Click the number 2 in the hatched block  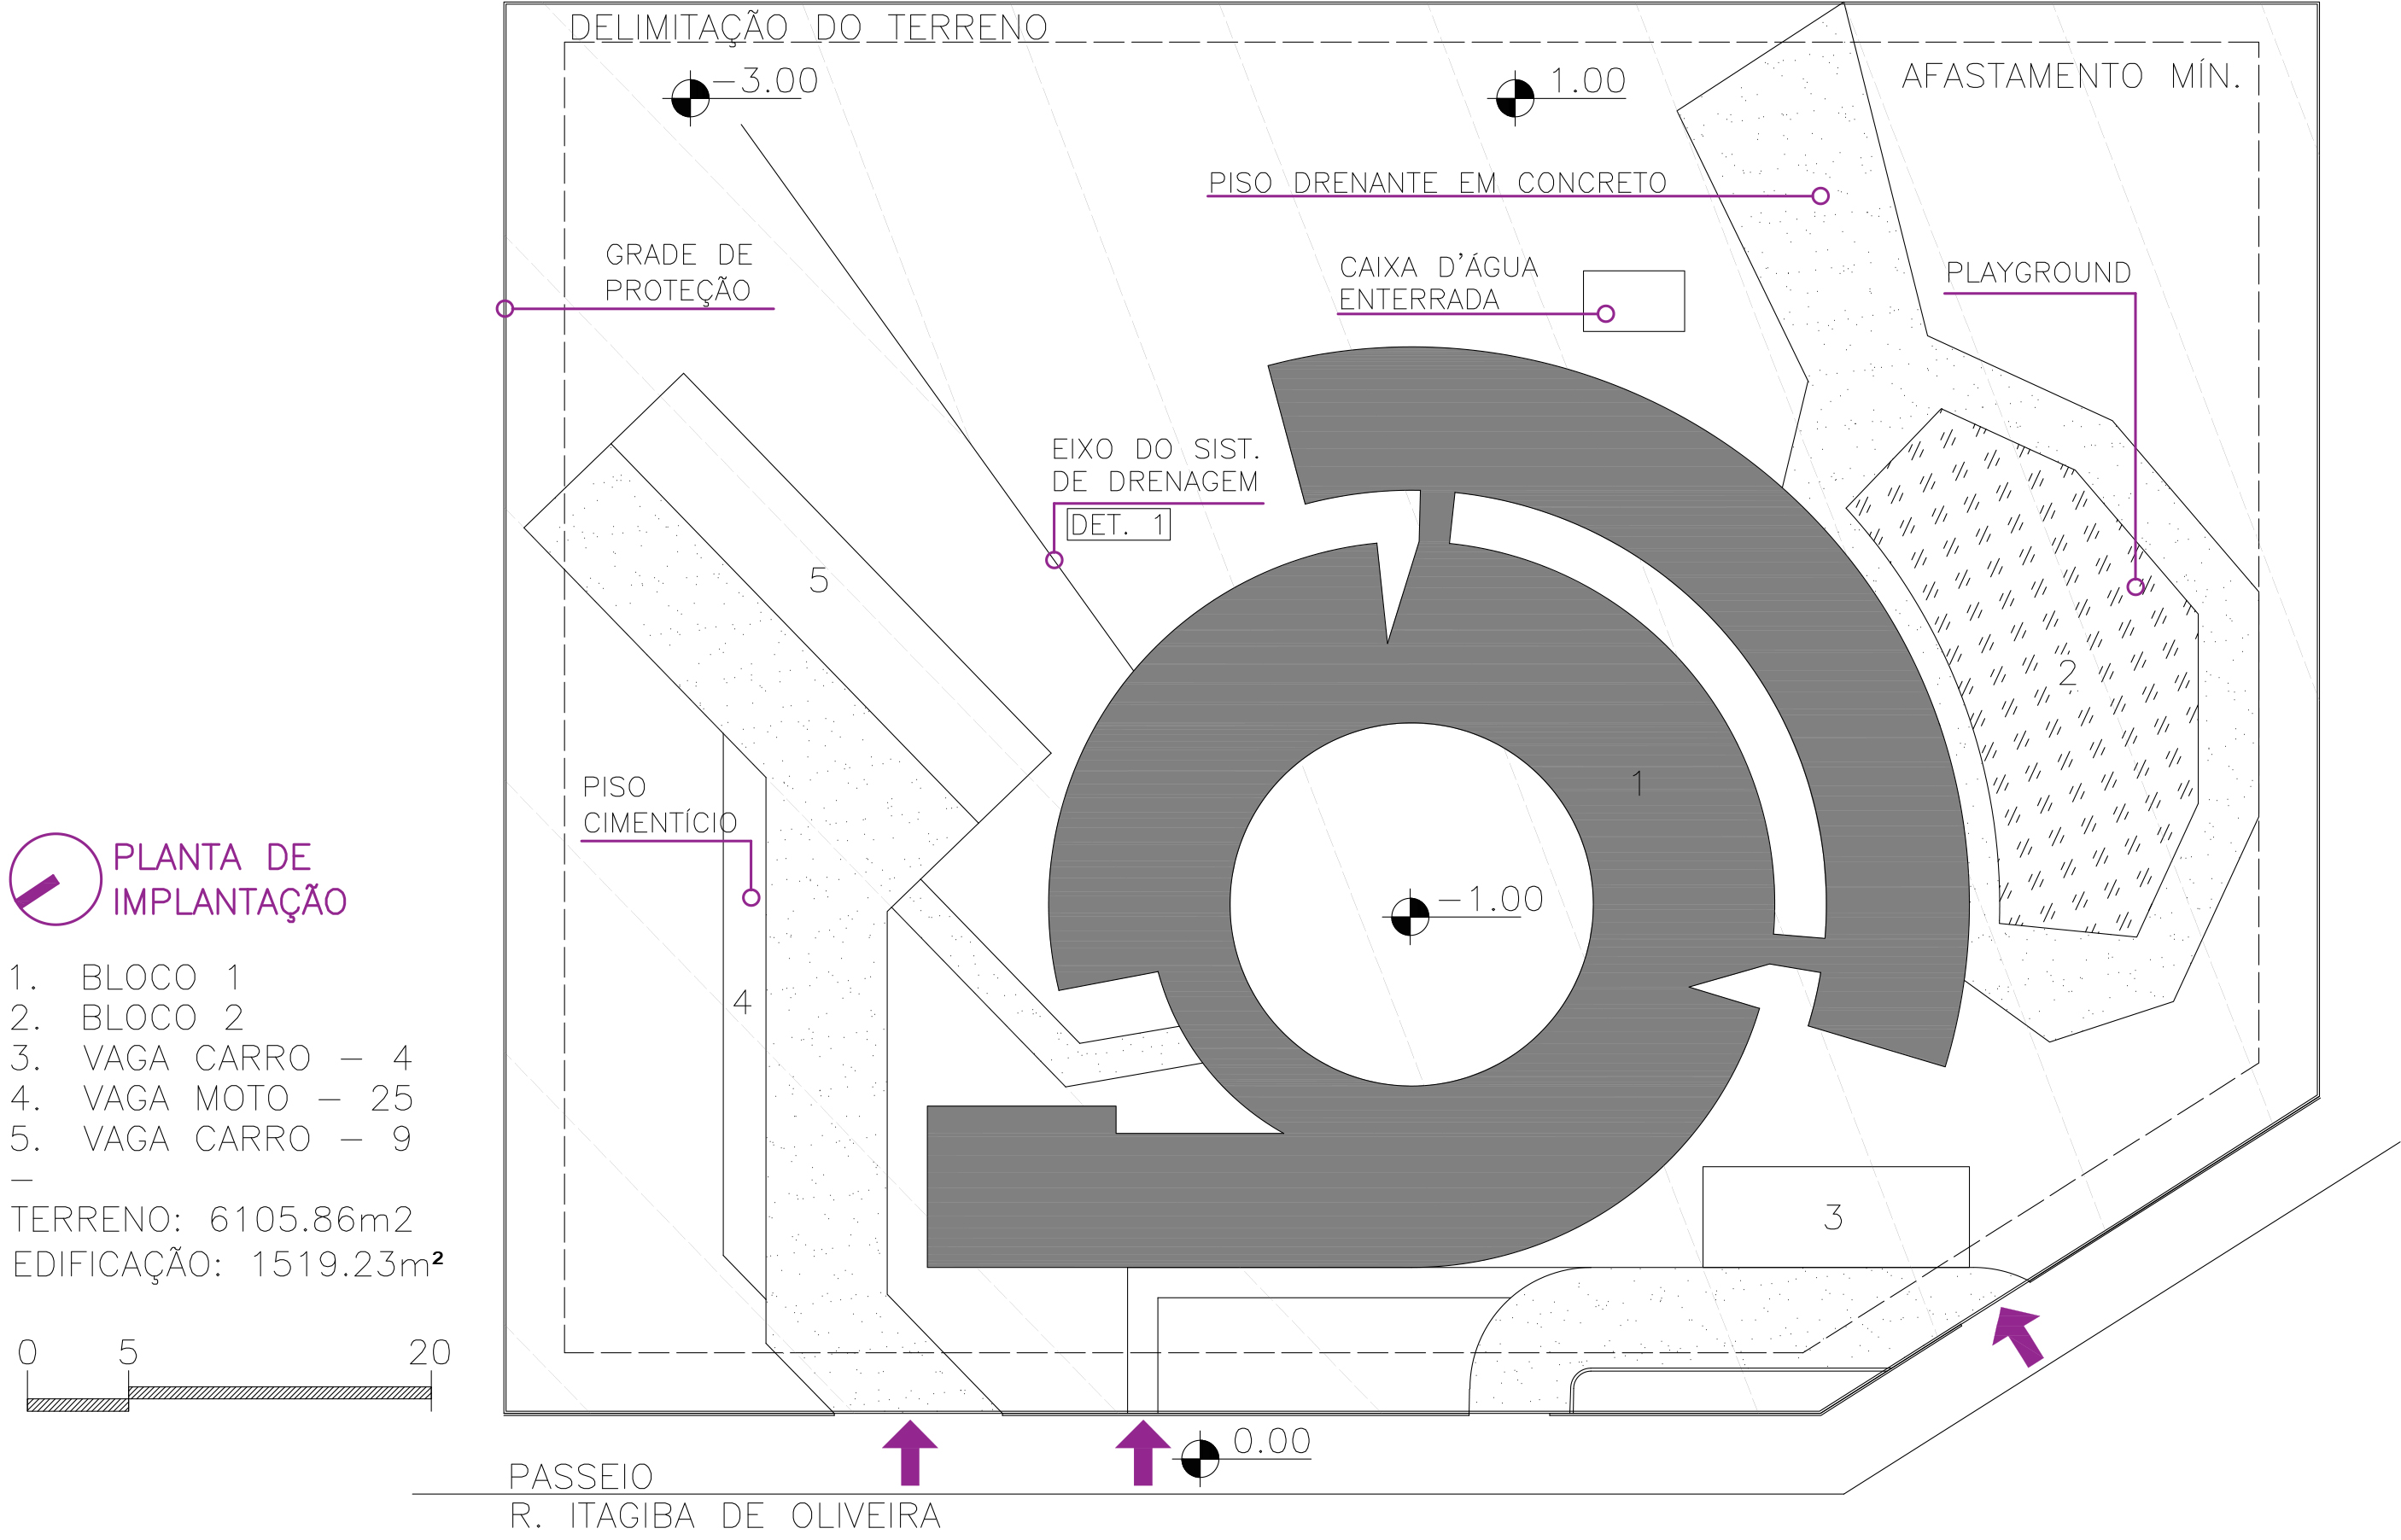(2067, 673)
